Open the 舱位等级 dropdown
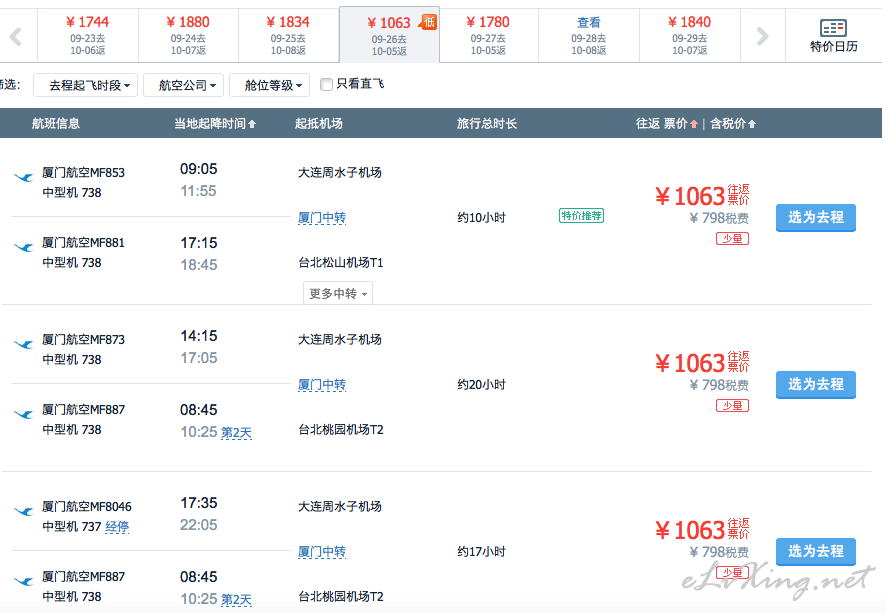 [270, 85]
